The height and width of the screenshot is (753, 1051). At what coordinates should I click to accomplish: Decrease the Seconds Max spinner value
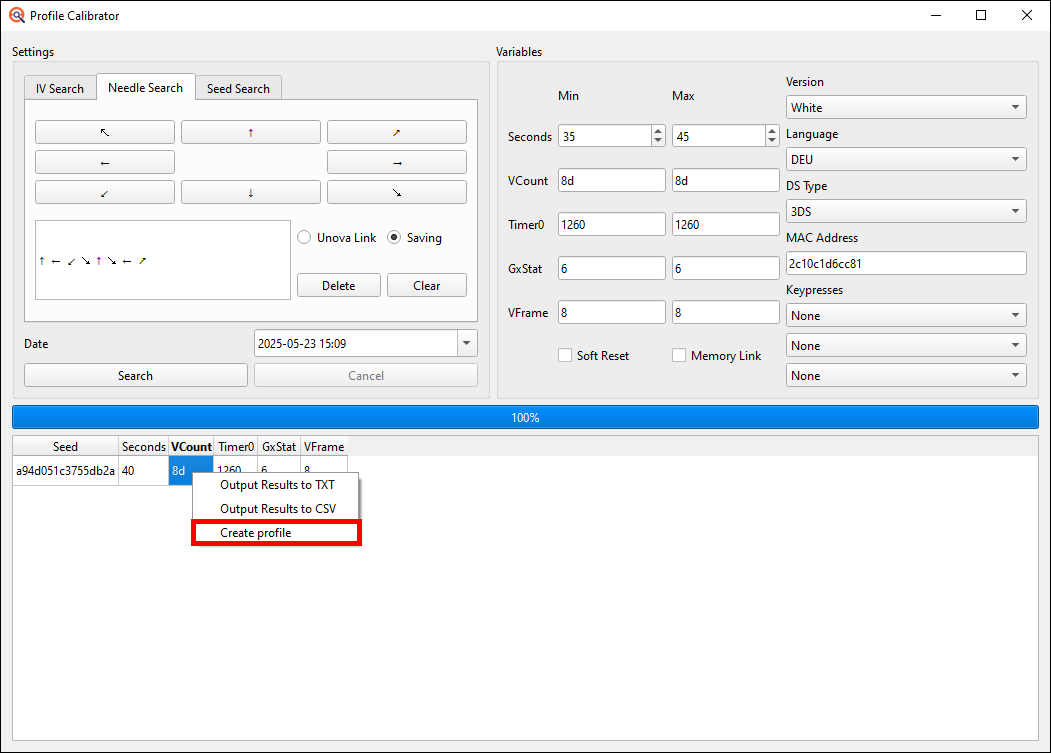tap(772, 141)
